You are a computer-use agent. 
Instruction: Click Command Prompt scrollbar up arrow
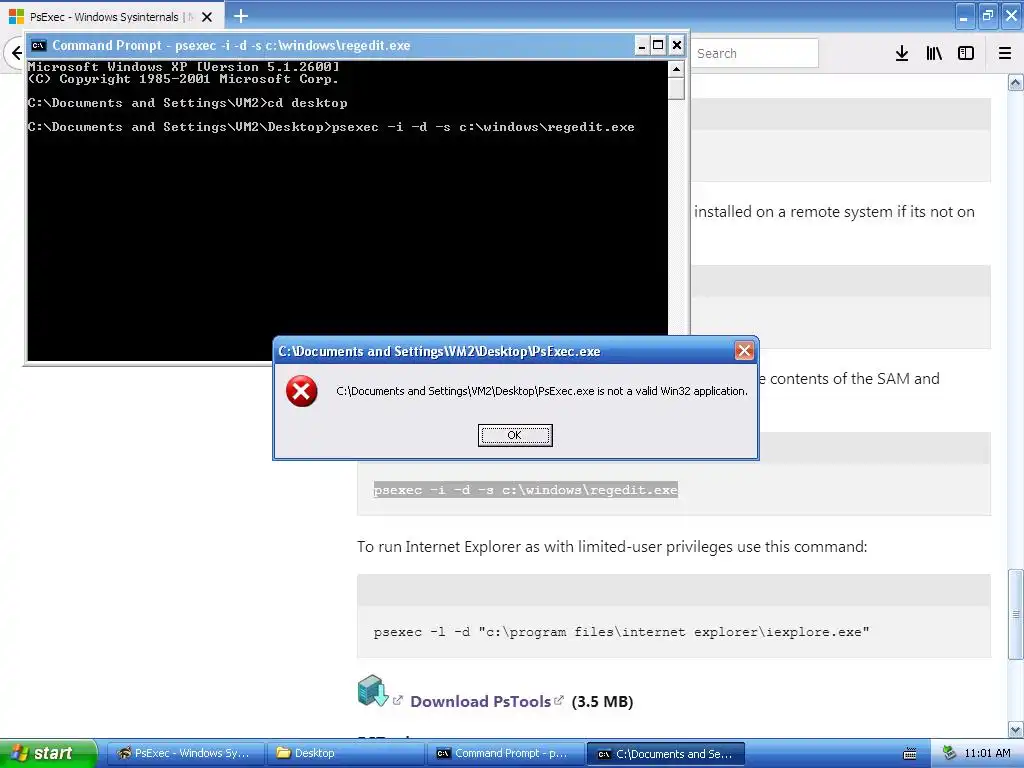click(x=677, y=69)
